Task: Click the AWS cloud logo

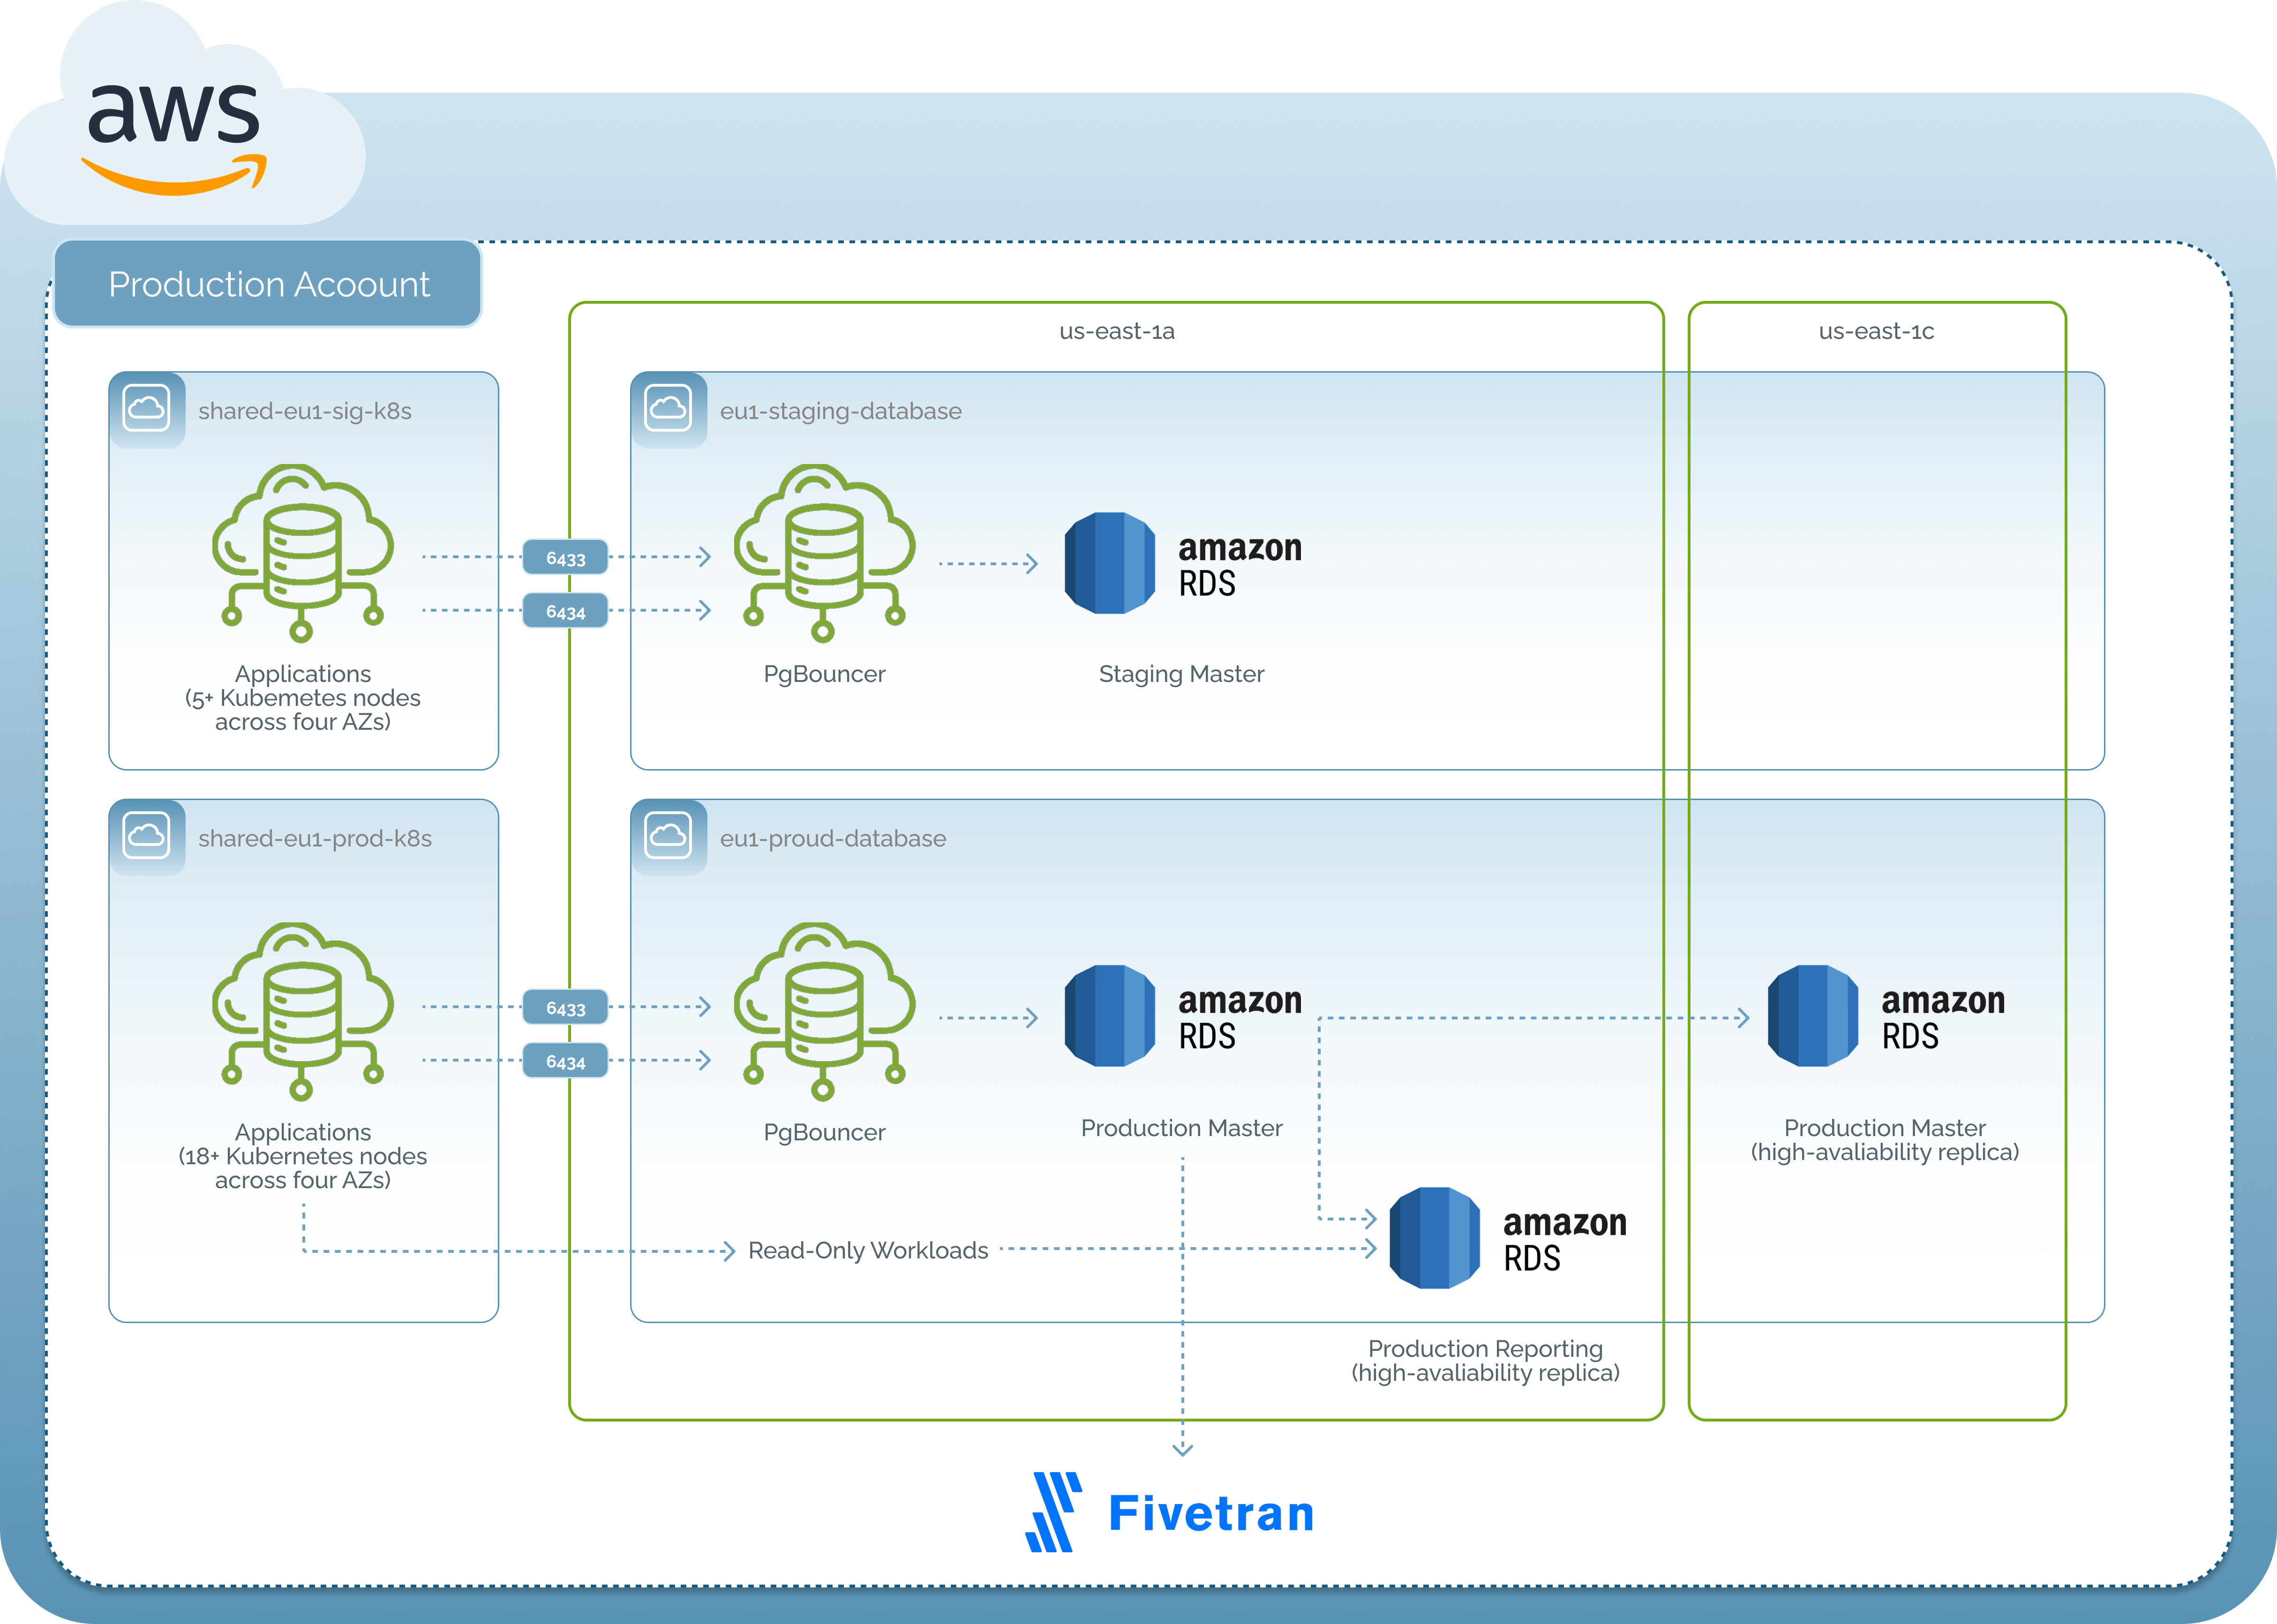Action: coord(176,130)
